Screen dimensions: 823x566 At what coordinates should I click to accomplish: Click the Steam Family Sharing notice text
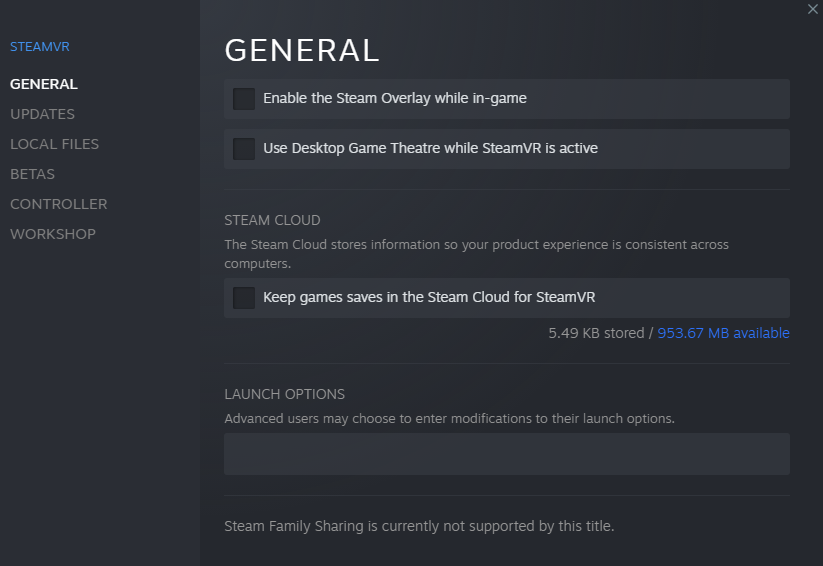click(419, 526)
